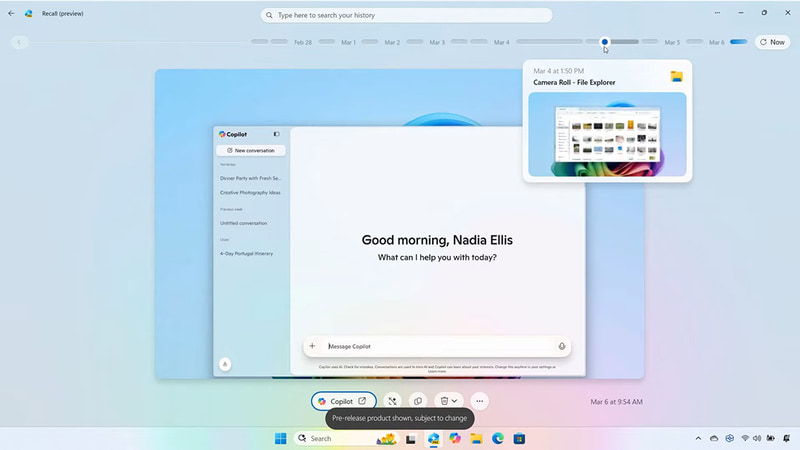Activate Click to Do sparkle icon
800x450 pixels.
coord(392,401)
